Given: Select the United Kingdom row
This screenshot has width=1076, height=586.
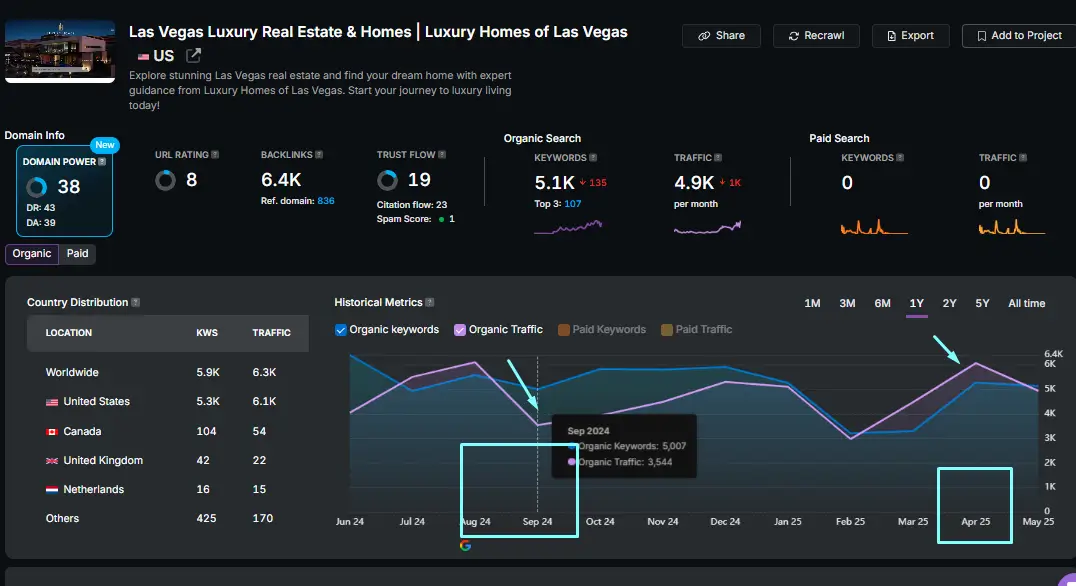Looking at the screenshot, I should [x=167, y=460].
